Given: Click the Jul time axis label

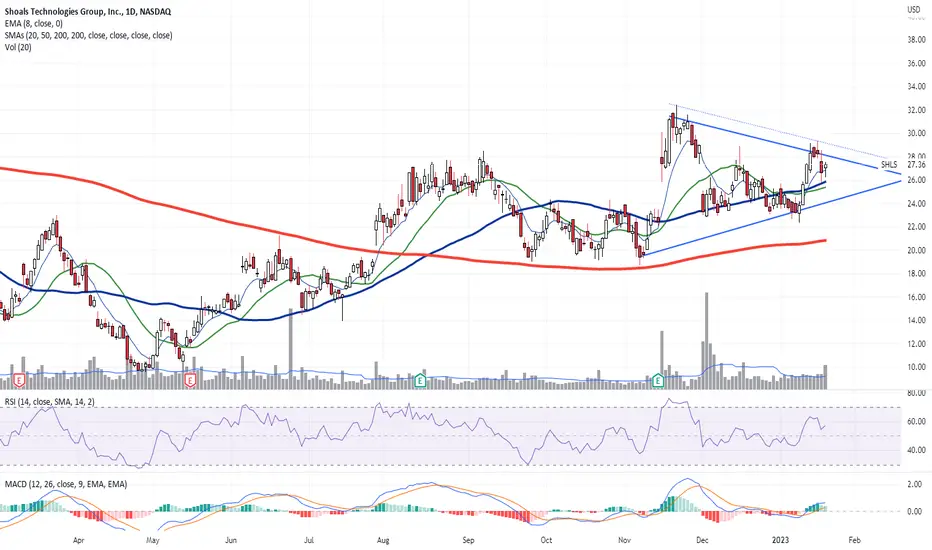Looking at the screenshot, I should [x=308, y=540].
